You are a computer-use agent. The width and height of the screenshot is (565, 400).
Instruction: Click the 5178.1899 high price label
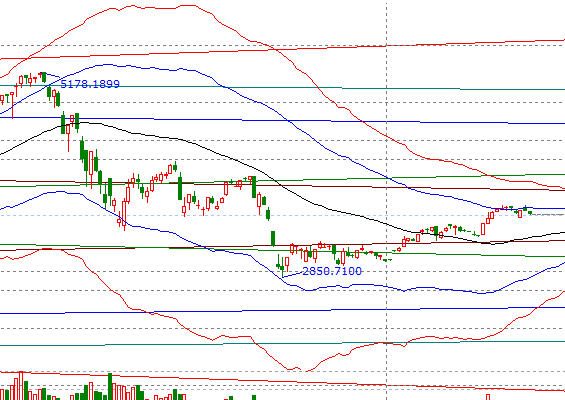pos(90,84)
